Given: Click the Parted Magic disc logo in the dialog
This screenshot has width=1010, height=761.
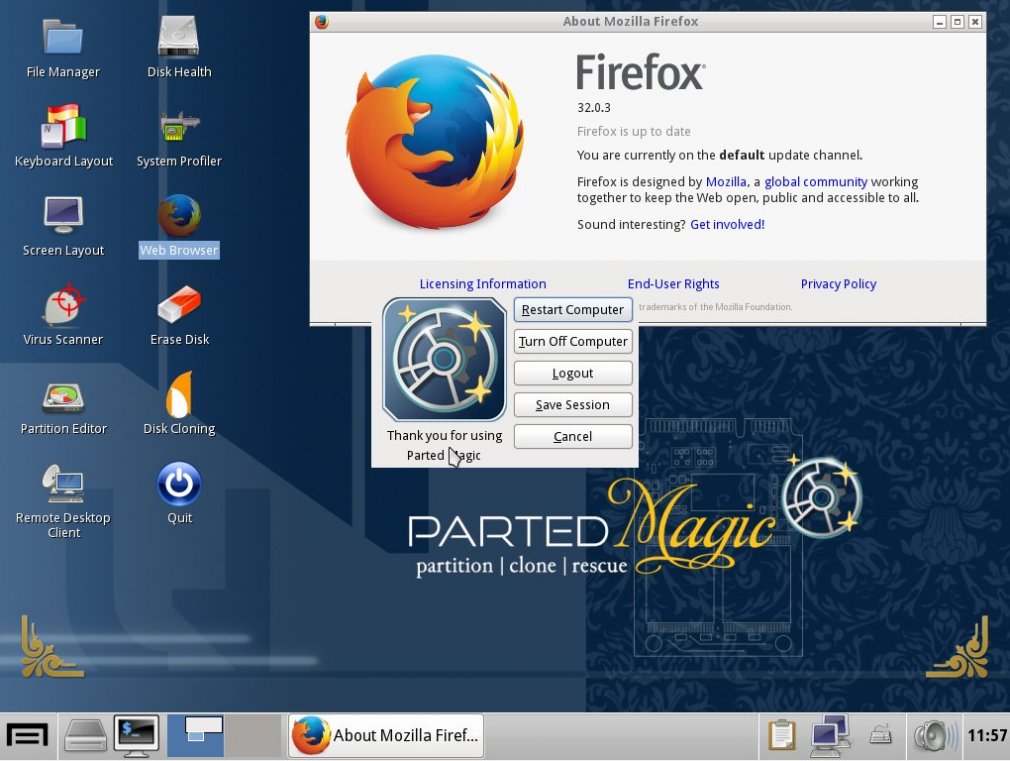Looking at the screenshot, I should (444, 360).
